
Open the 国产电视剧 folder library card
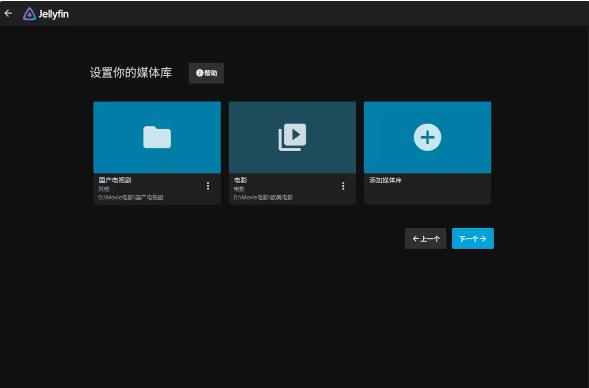pyautogui.click(x=157, y=137)
